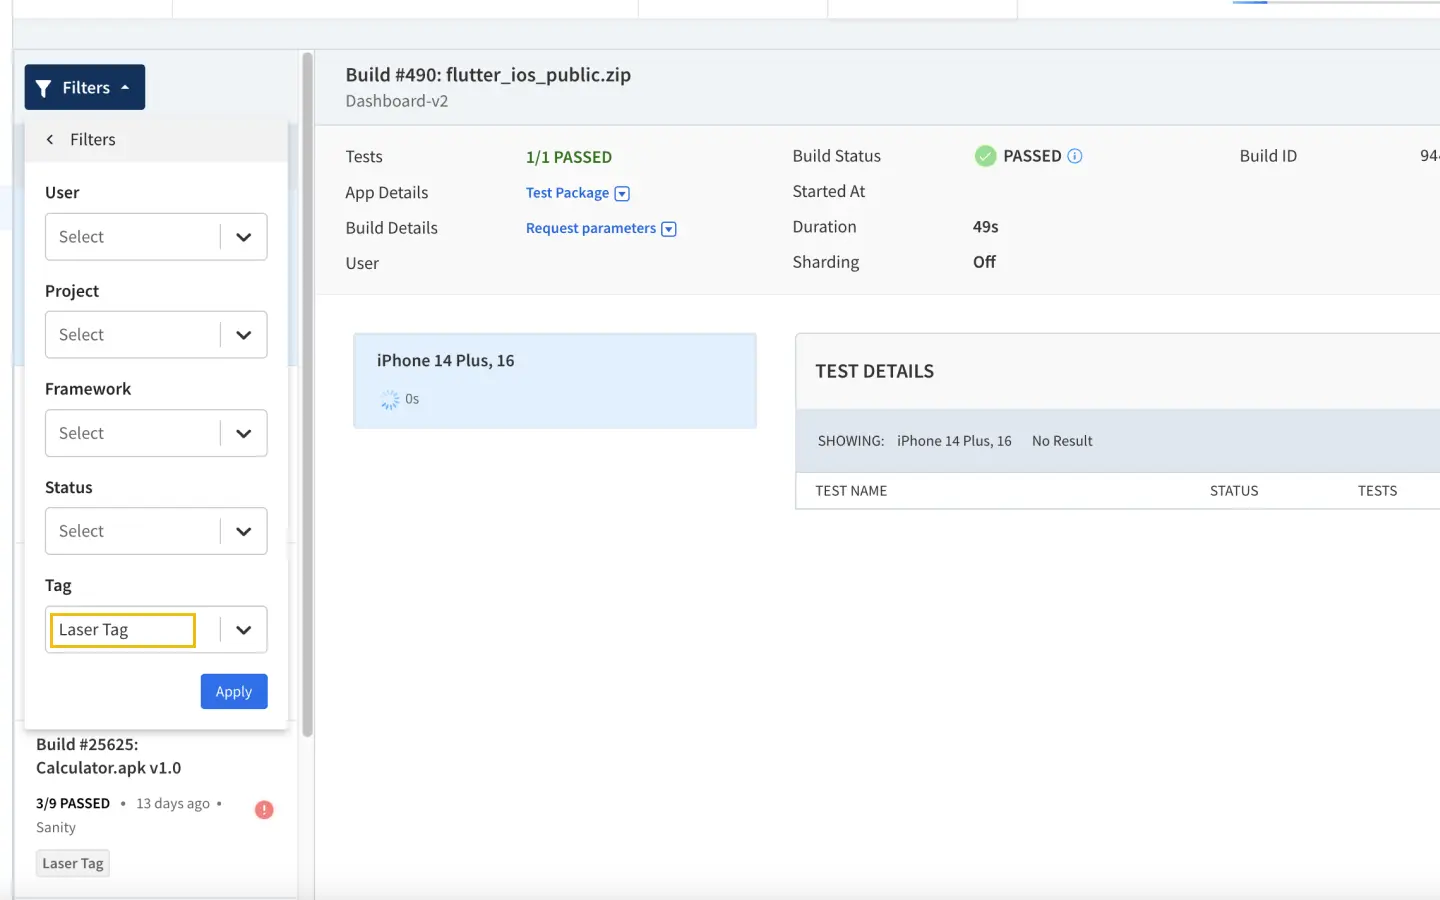The height and width of the screenshot is (900, 1440).
Task: Click the Build Status info icon
Action: 1075,156
